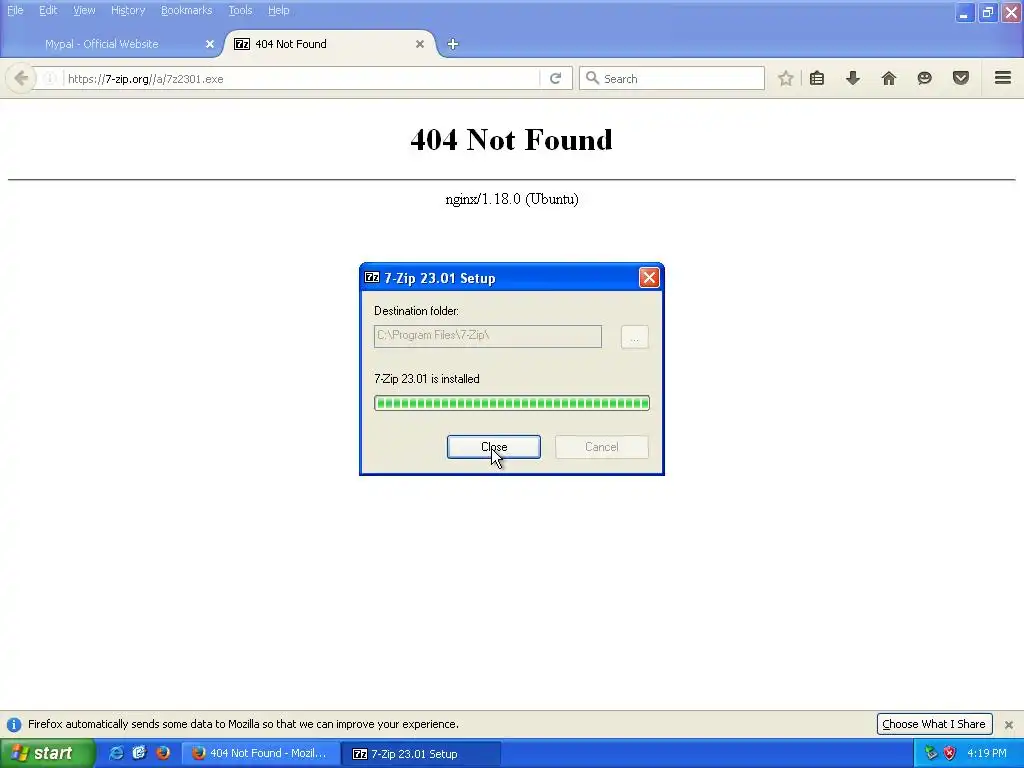Click the Choose What I Share button
Viewport: 1024px width, 768px height.
(934, 724)
